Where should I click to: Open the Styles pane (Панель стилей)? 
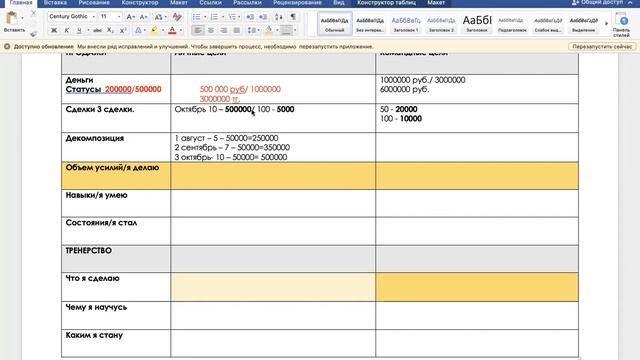pos(621,25)
